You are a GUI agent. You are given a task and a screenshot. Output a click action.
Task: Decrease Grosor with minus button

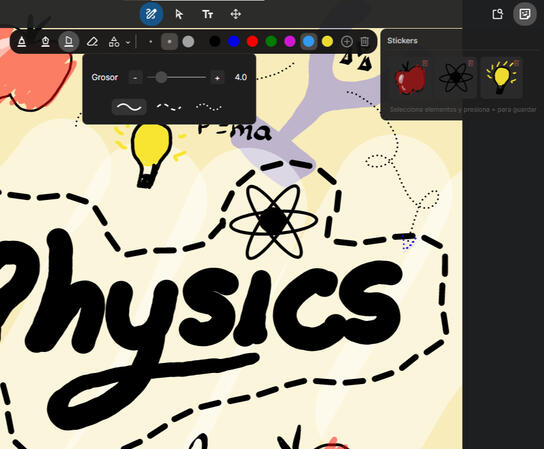click(x=135, y=77)
